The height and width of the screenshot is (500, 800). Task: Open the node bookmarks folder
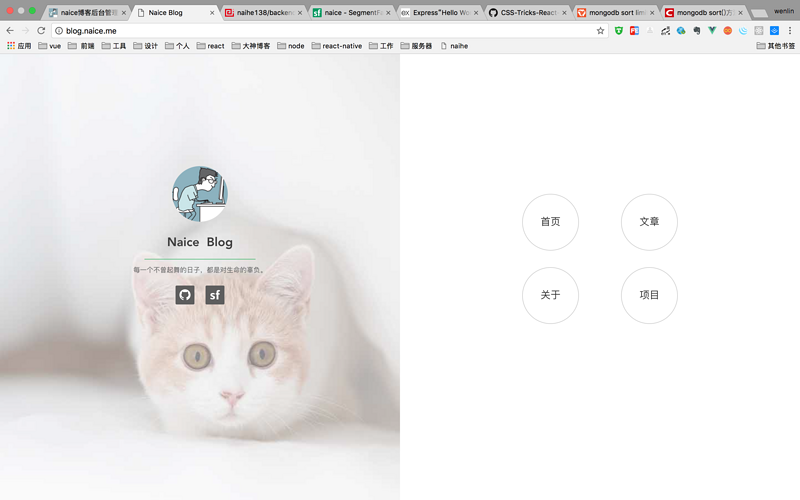pyautogui.click(x=291, y=46)
